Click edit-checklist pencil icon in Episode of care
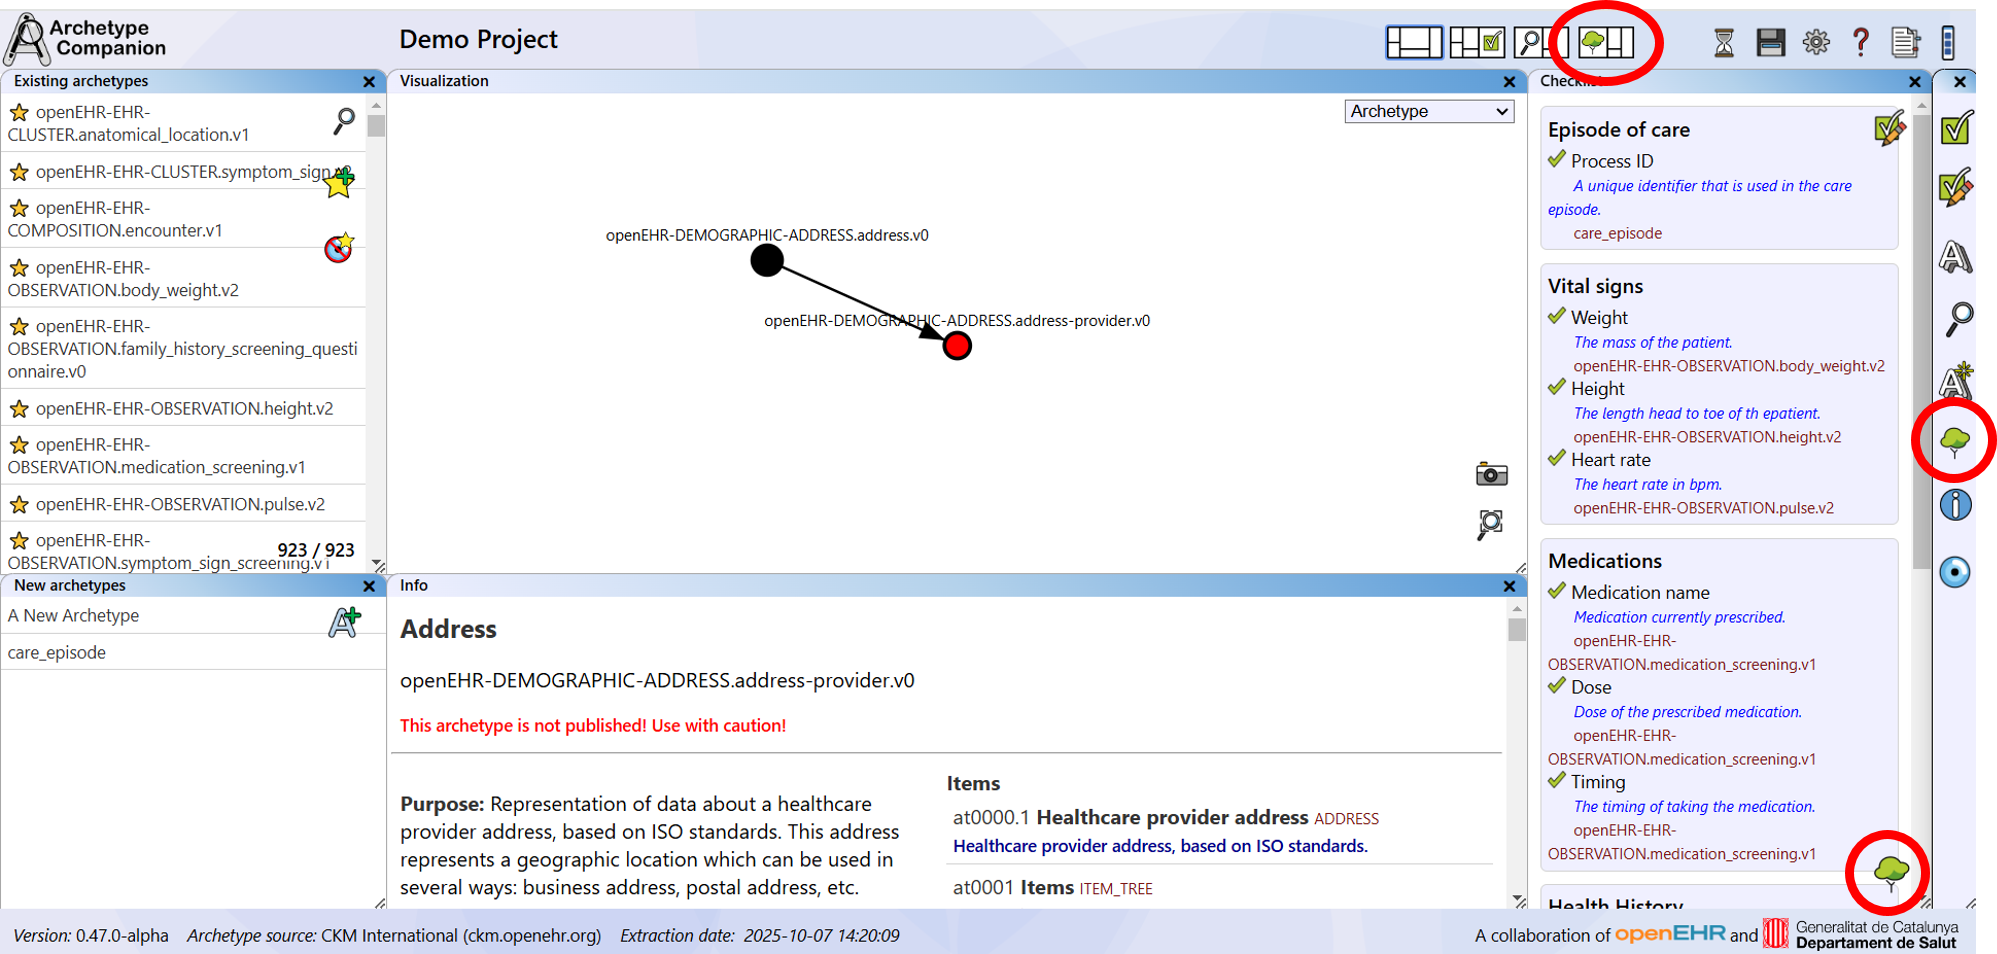 click(x=1888, y=130)
